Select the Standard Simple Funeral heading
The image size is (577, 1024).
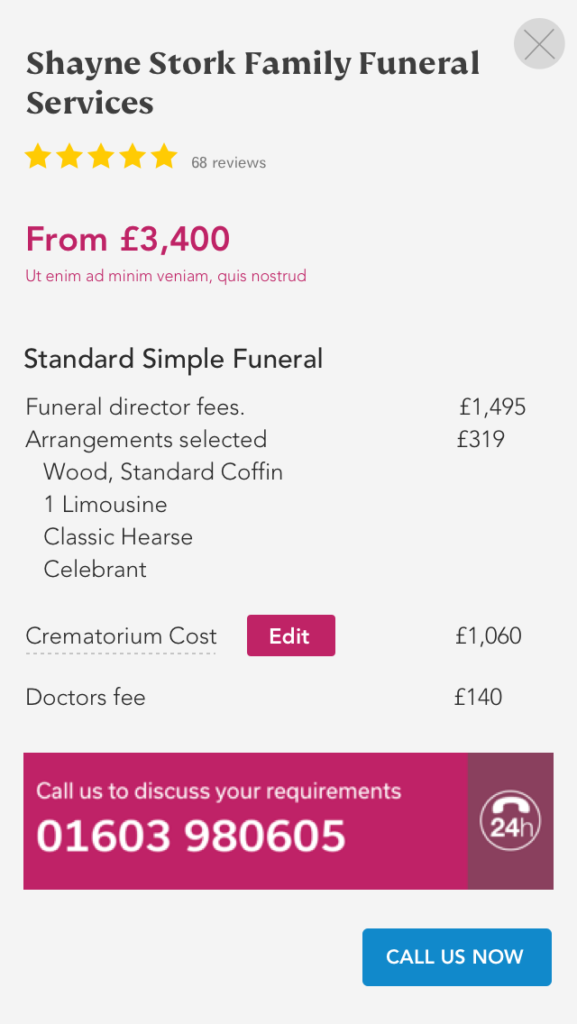[x=174, y=359]
